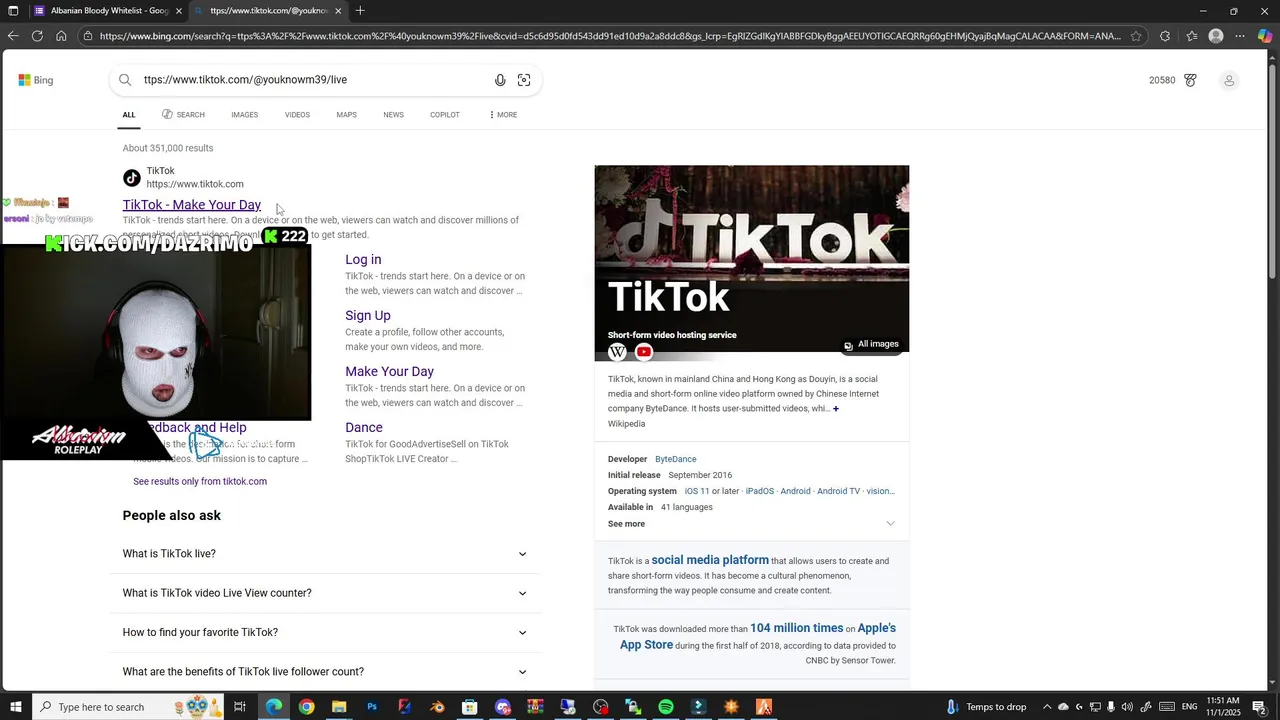Expand What is TikTok live question
The width and height of the screenshot is (1280, 720).
pos(325,554)
